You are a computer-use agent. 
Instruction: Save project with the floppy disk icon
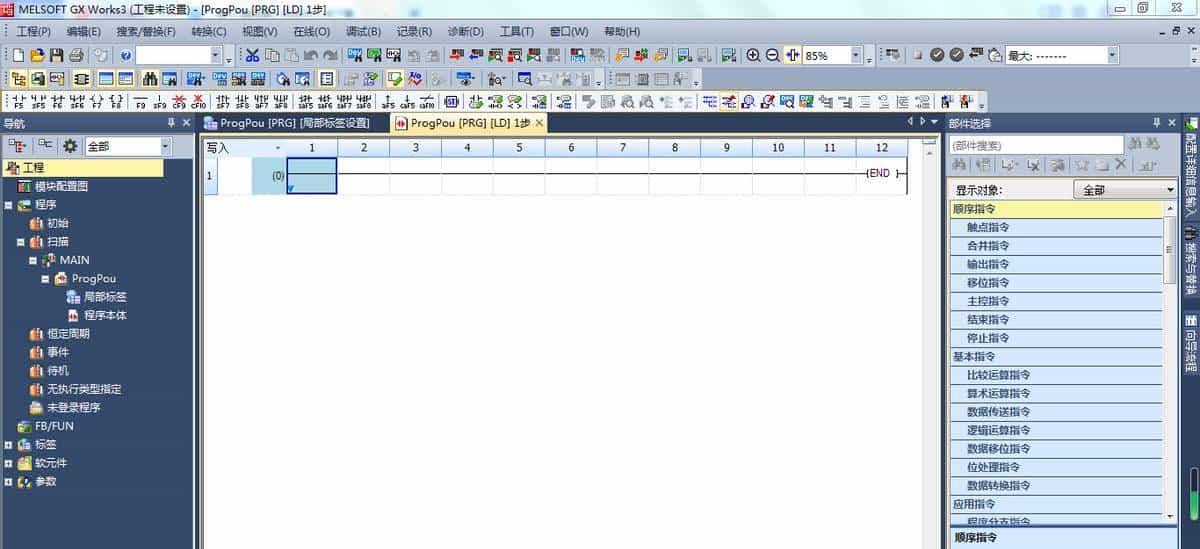pos(56,55)
